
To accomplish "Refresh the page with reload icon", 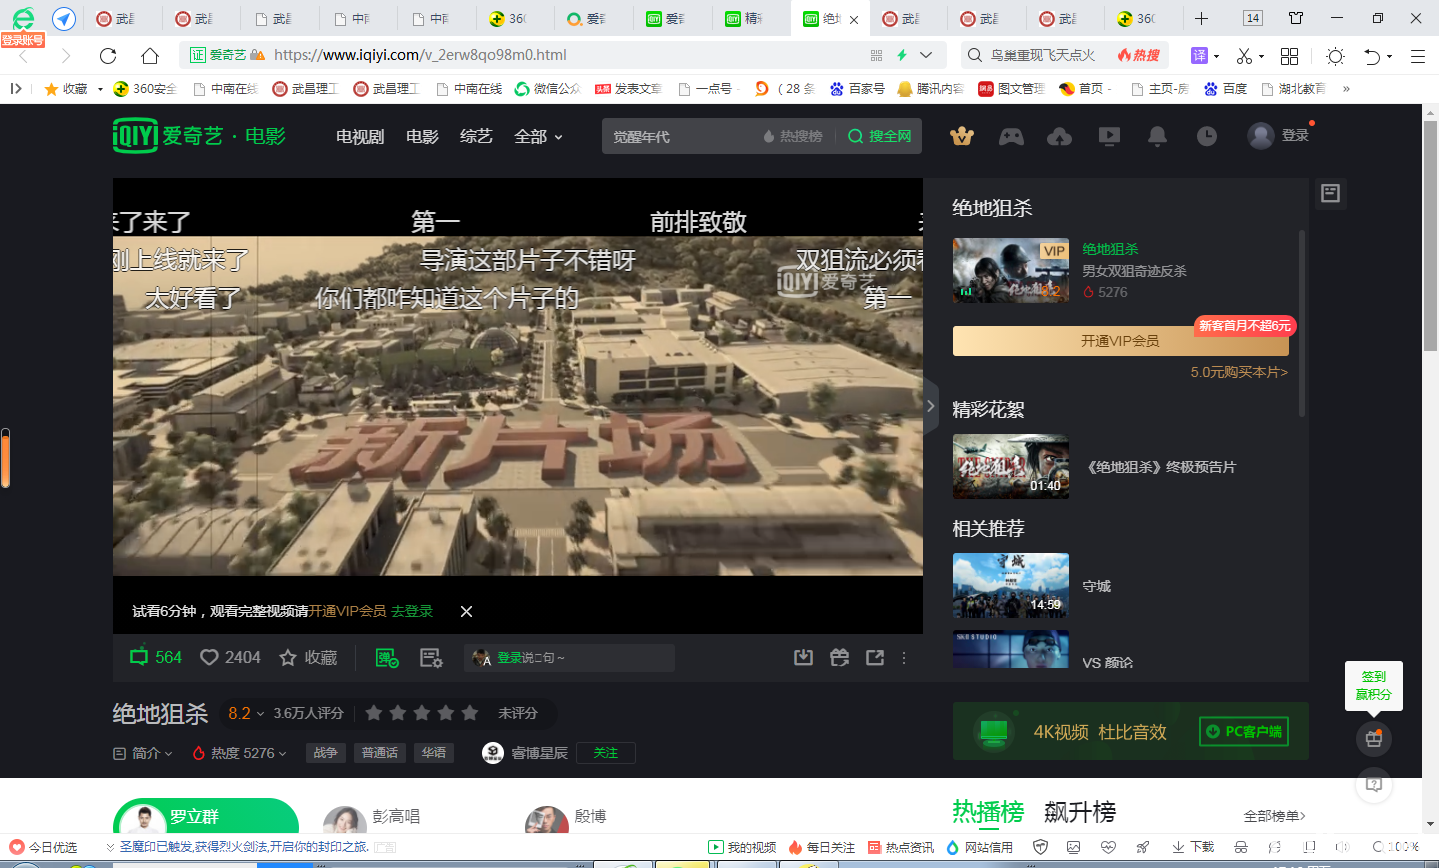I will click(108, 55).
